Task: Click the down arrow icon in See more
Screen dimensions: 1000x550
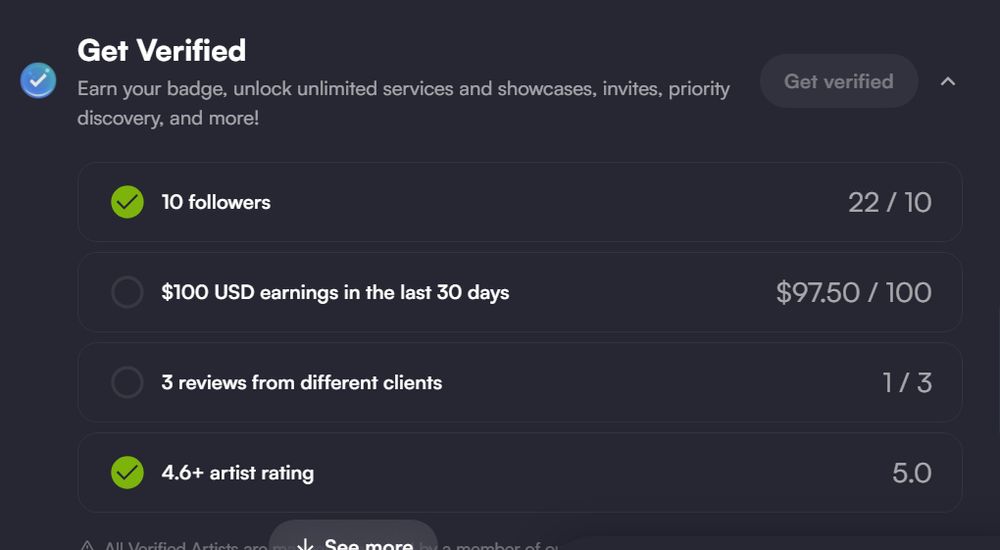Action: click(305, 544)
